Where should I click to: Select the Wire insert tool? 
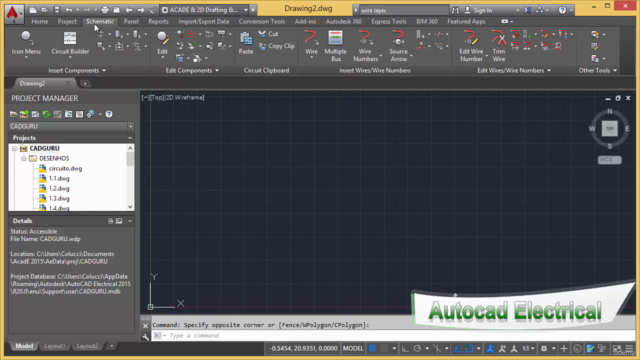point(311,43)
